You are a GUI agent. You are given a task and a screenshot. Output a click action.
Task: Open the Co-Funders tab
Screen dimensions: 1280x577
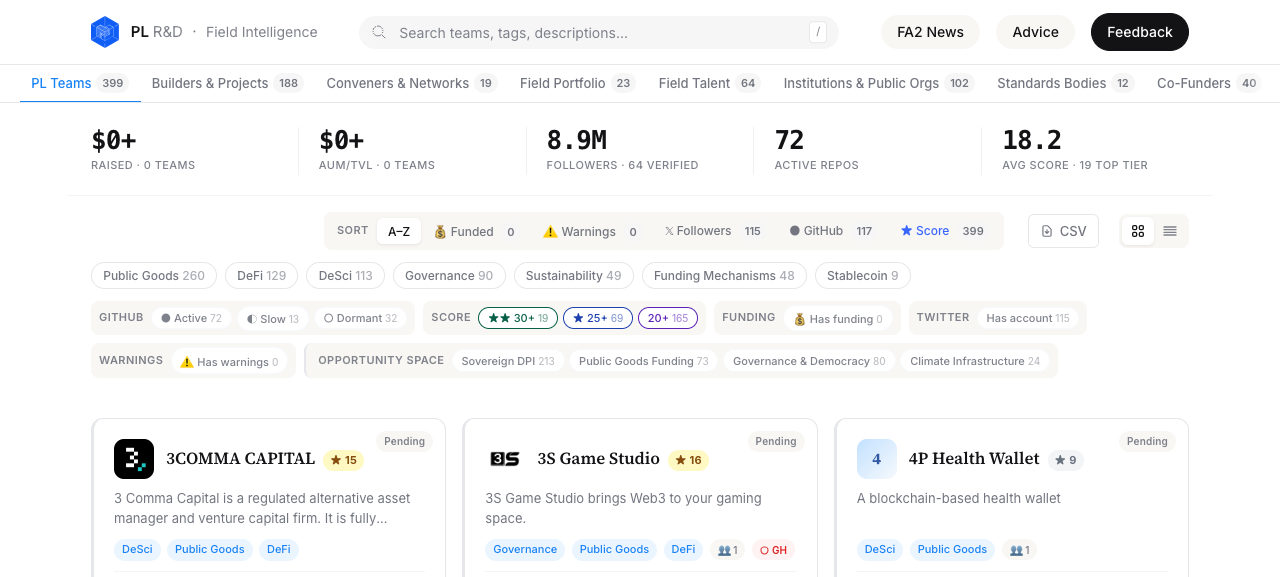tap(1209, 83)
